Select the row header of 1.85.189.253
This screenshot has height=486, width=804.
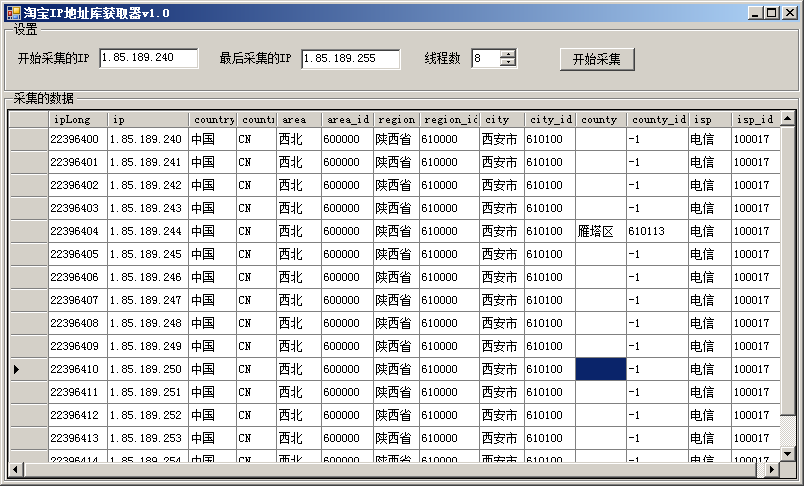[29, 438]
